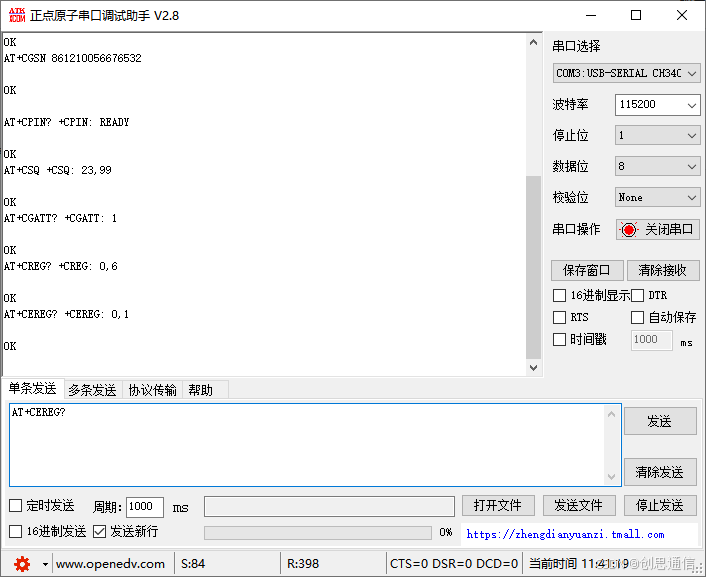Uncheck 发送新行 checkbox
The image size is (706, 577).
99,532
